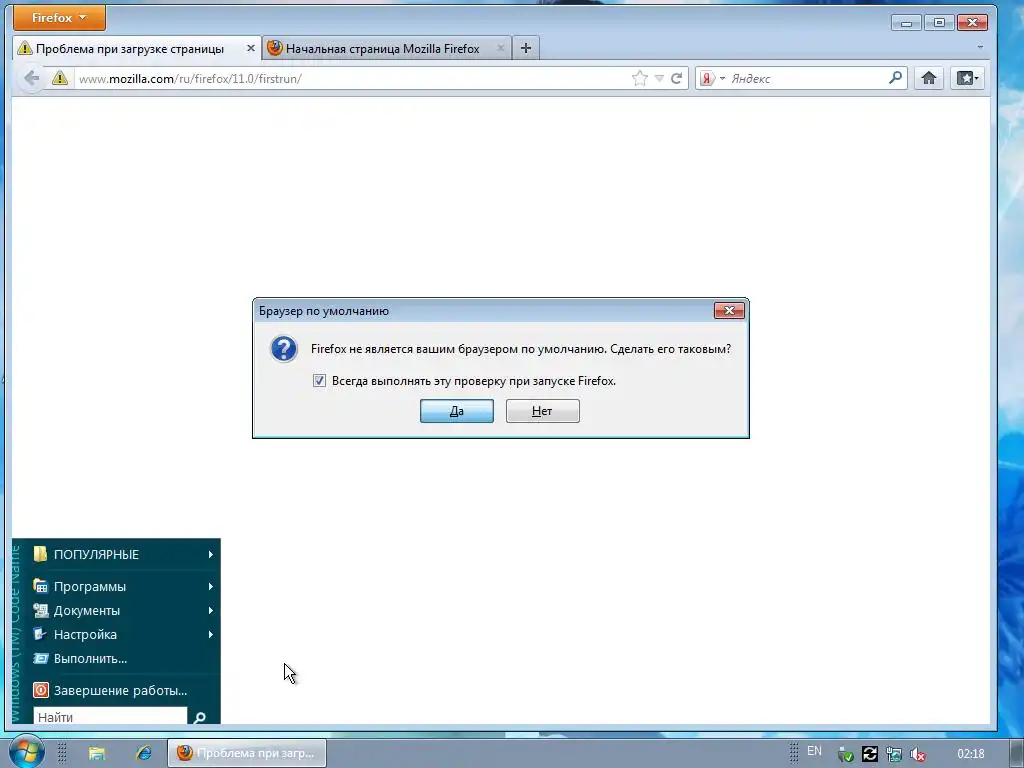Go back with the back arrow
The width and height of the screenshot is (1024, 768).
(31, 78)
